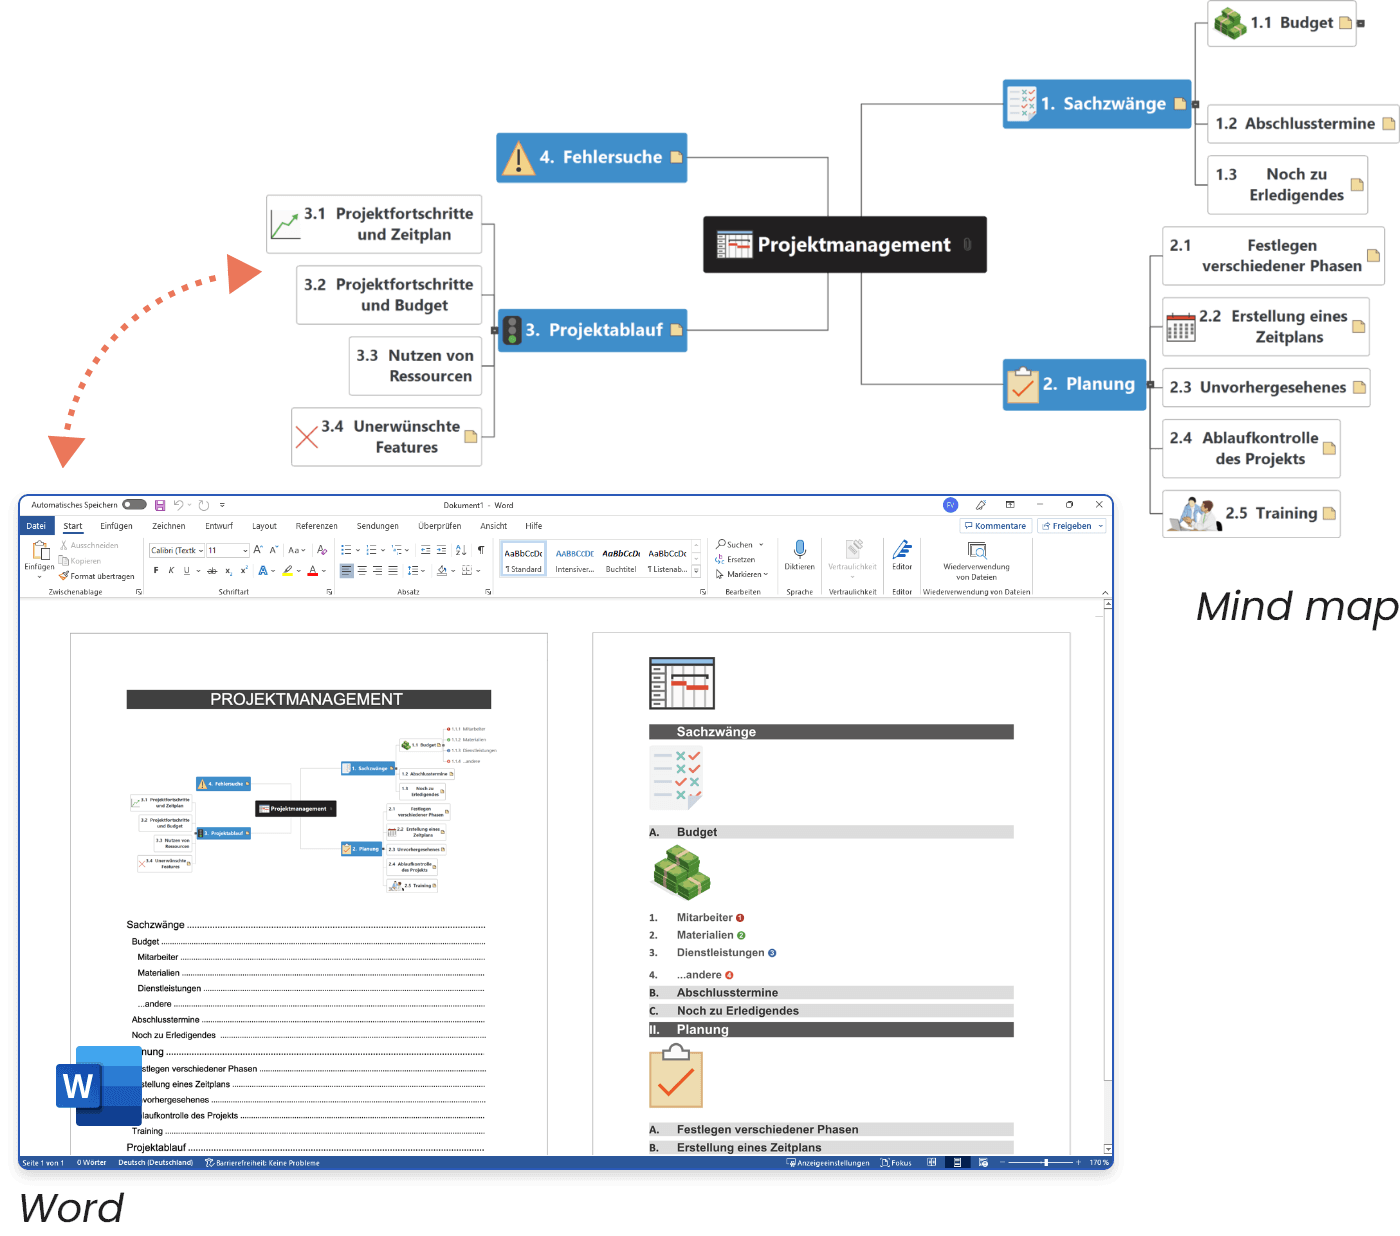Switch to the Referenzen tab

[316, 526]
